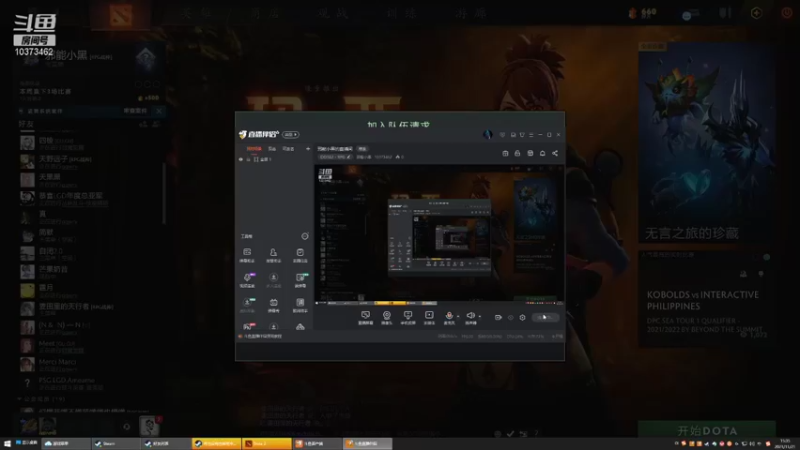The image size is (800, 450).
Task: Open toolbox tool with green badge, second row right
Action: tap(301, 280)
